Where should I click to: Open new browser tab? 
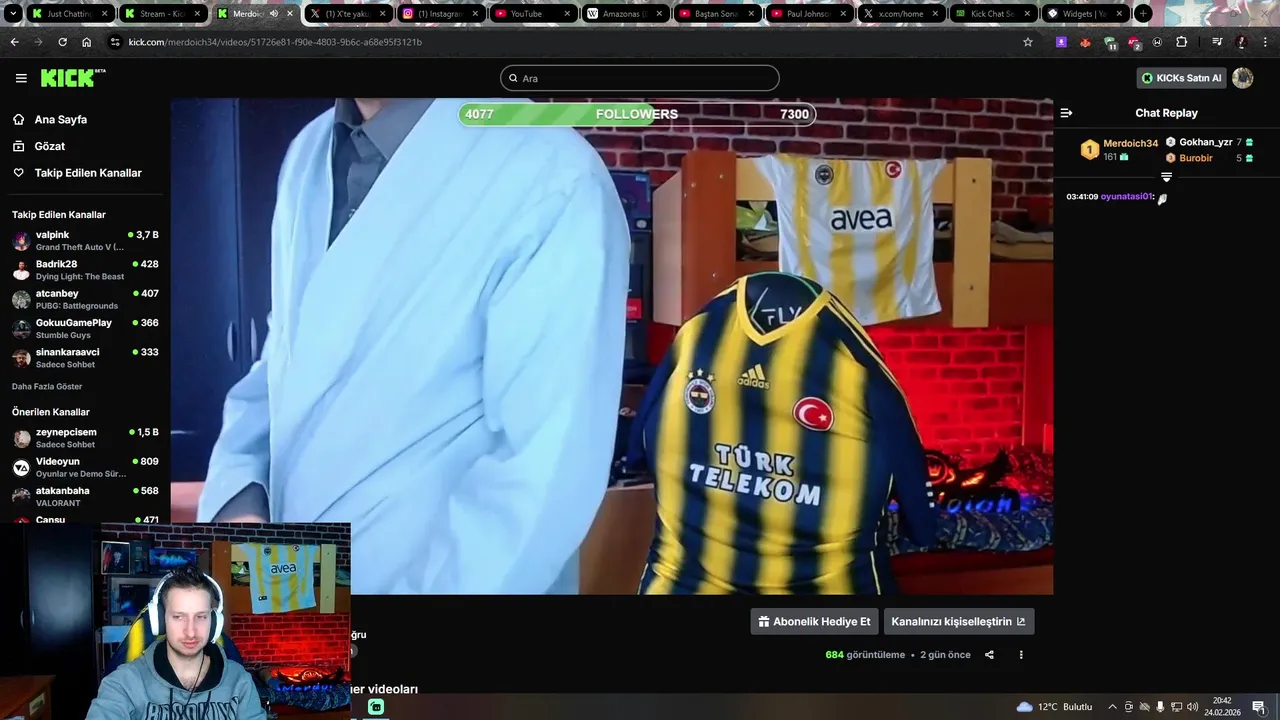point(1143,14)
